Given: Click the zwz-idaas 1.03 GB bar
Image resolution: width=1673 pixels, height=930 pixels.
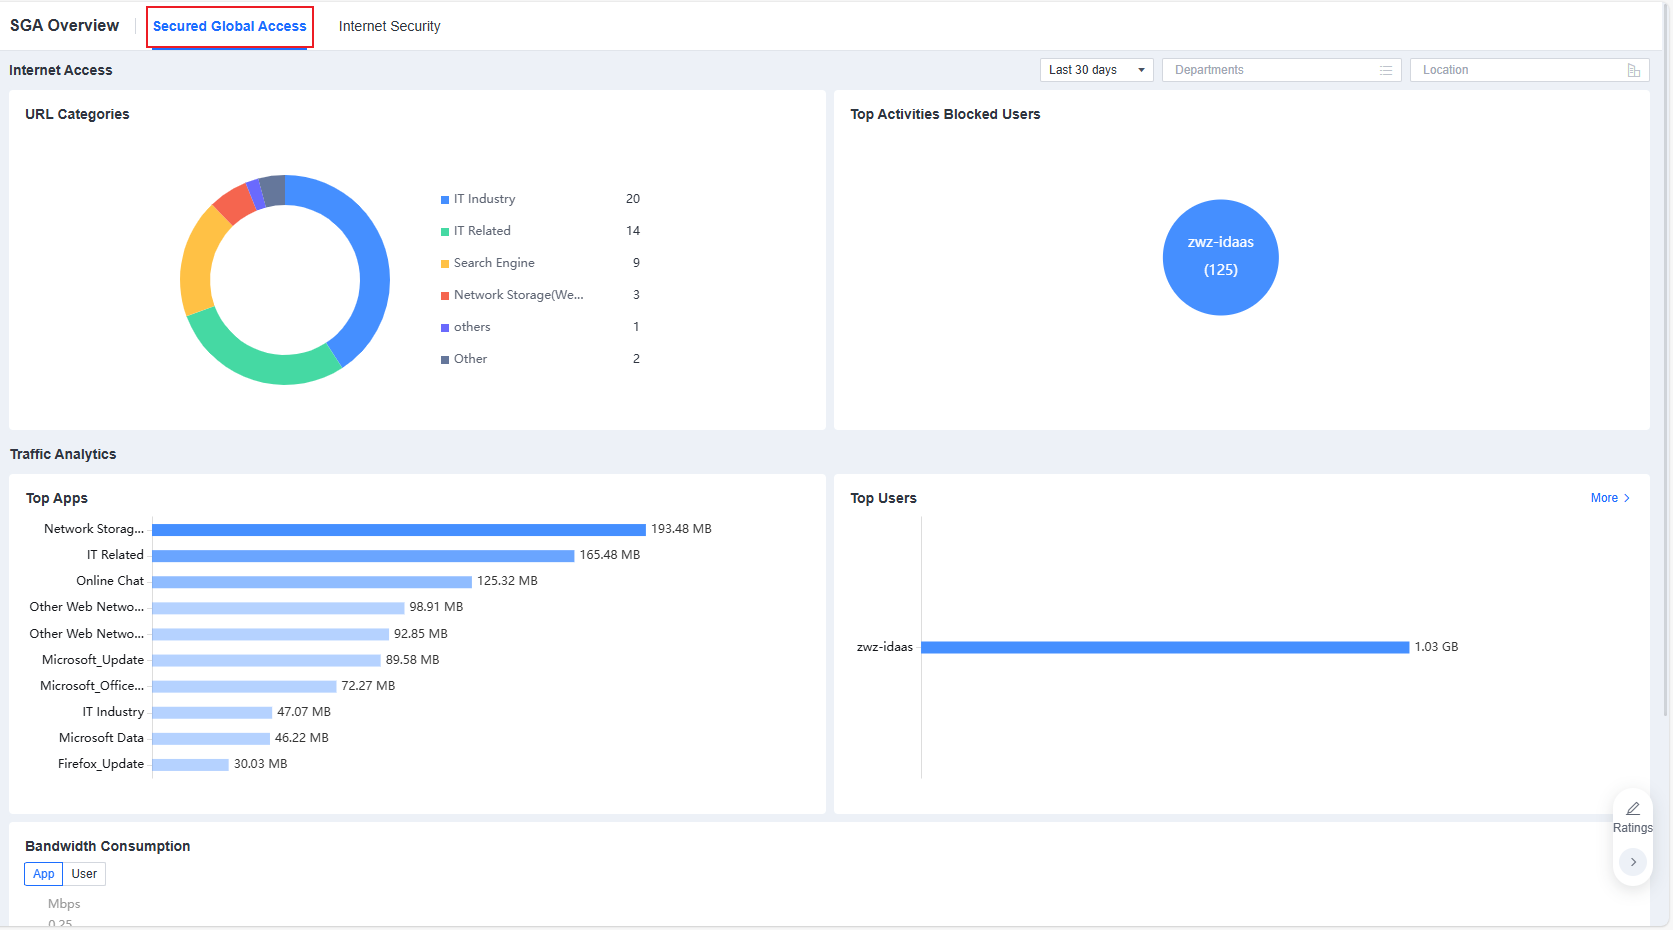Looking at the screenshot, I should (x=1165, y=647).
